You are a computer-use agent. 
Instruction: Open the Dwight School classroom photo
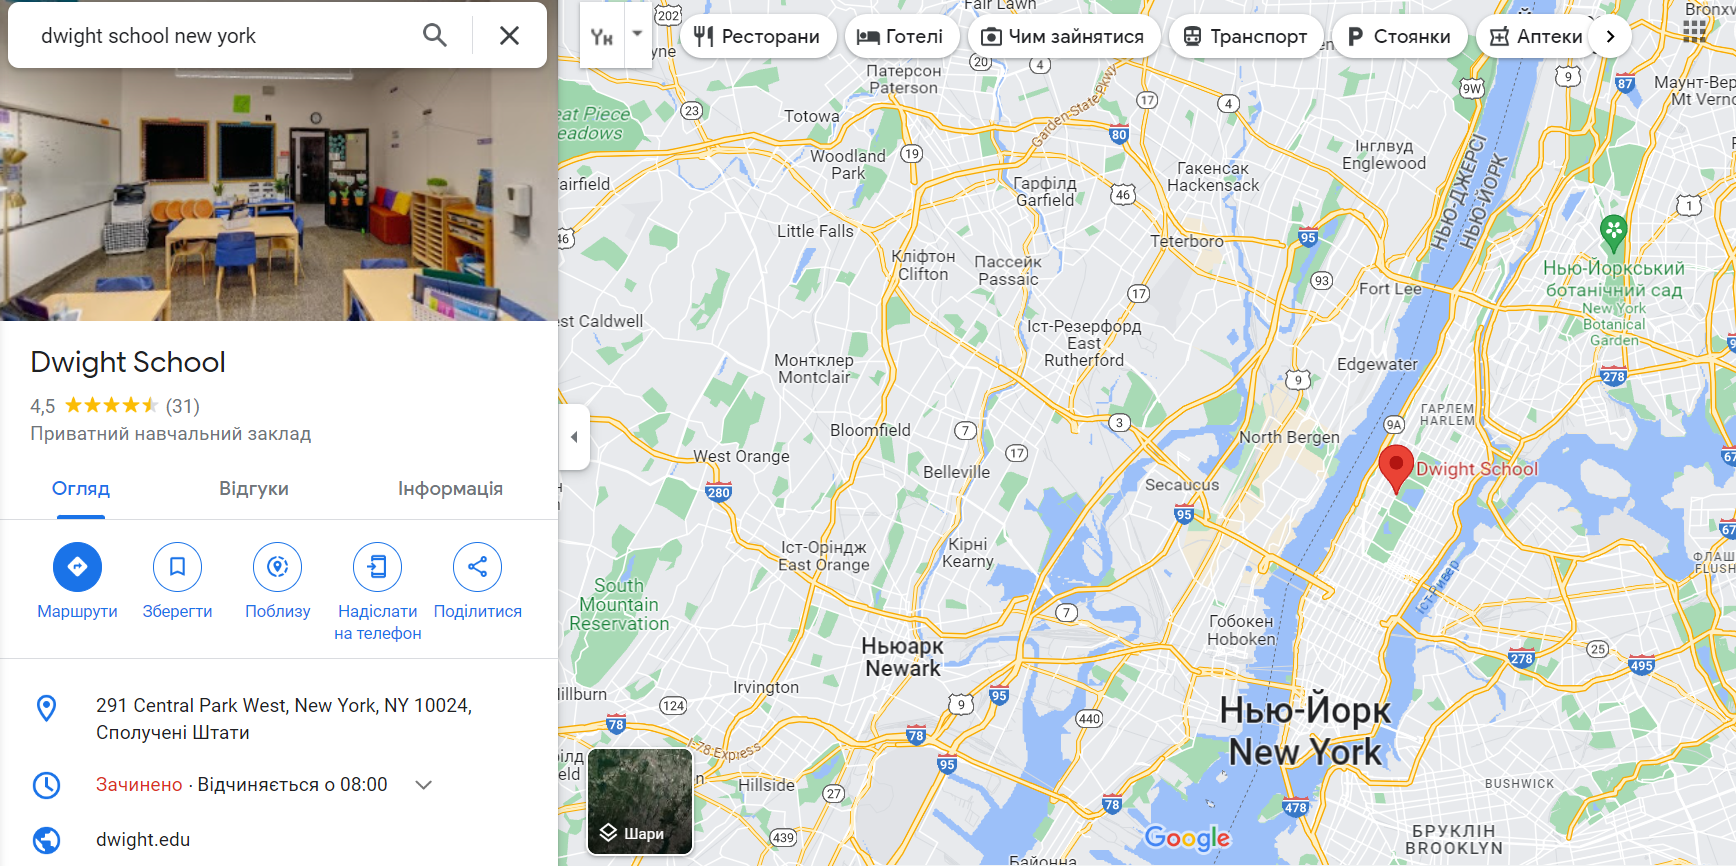[x=279, y=195]
